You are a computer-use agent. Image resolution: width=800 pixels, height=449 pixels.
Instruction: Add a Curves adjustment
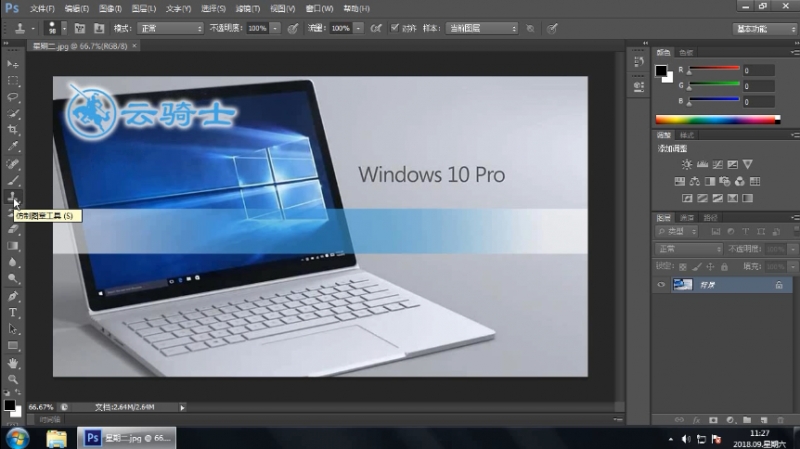coord(717,164)
